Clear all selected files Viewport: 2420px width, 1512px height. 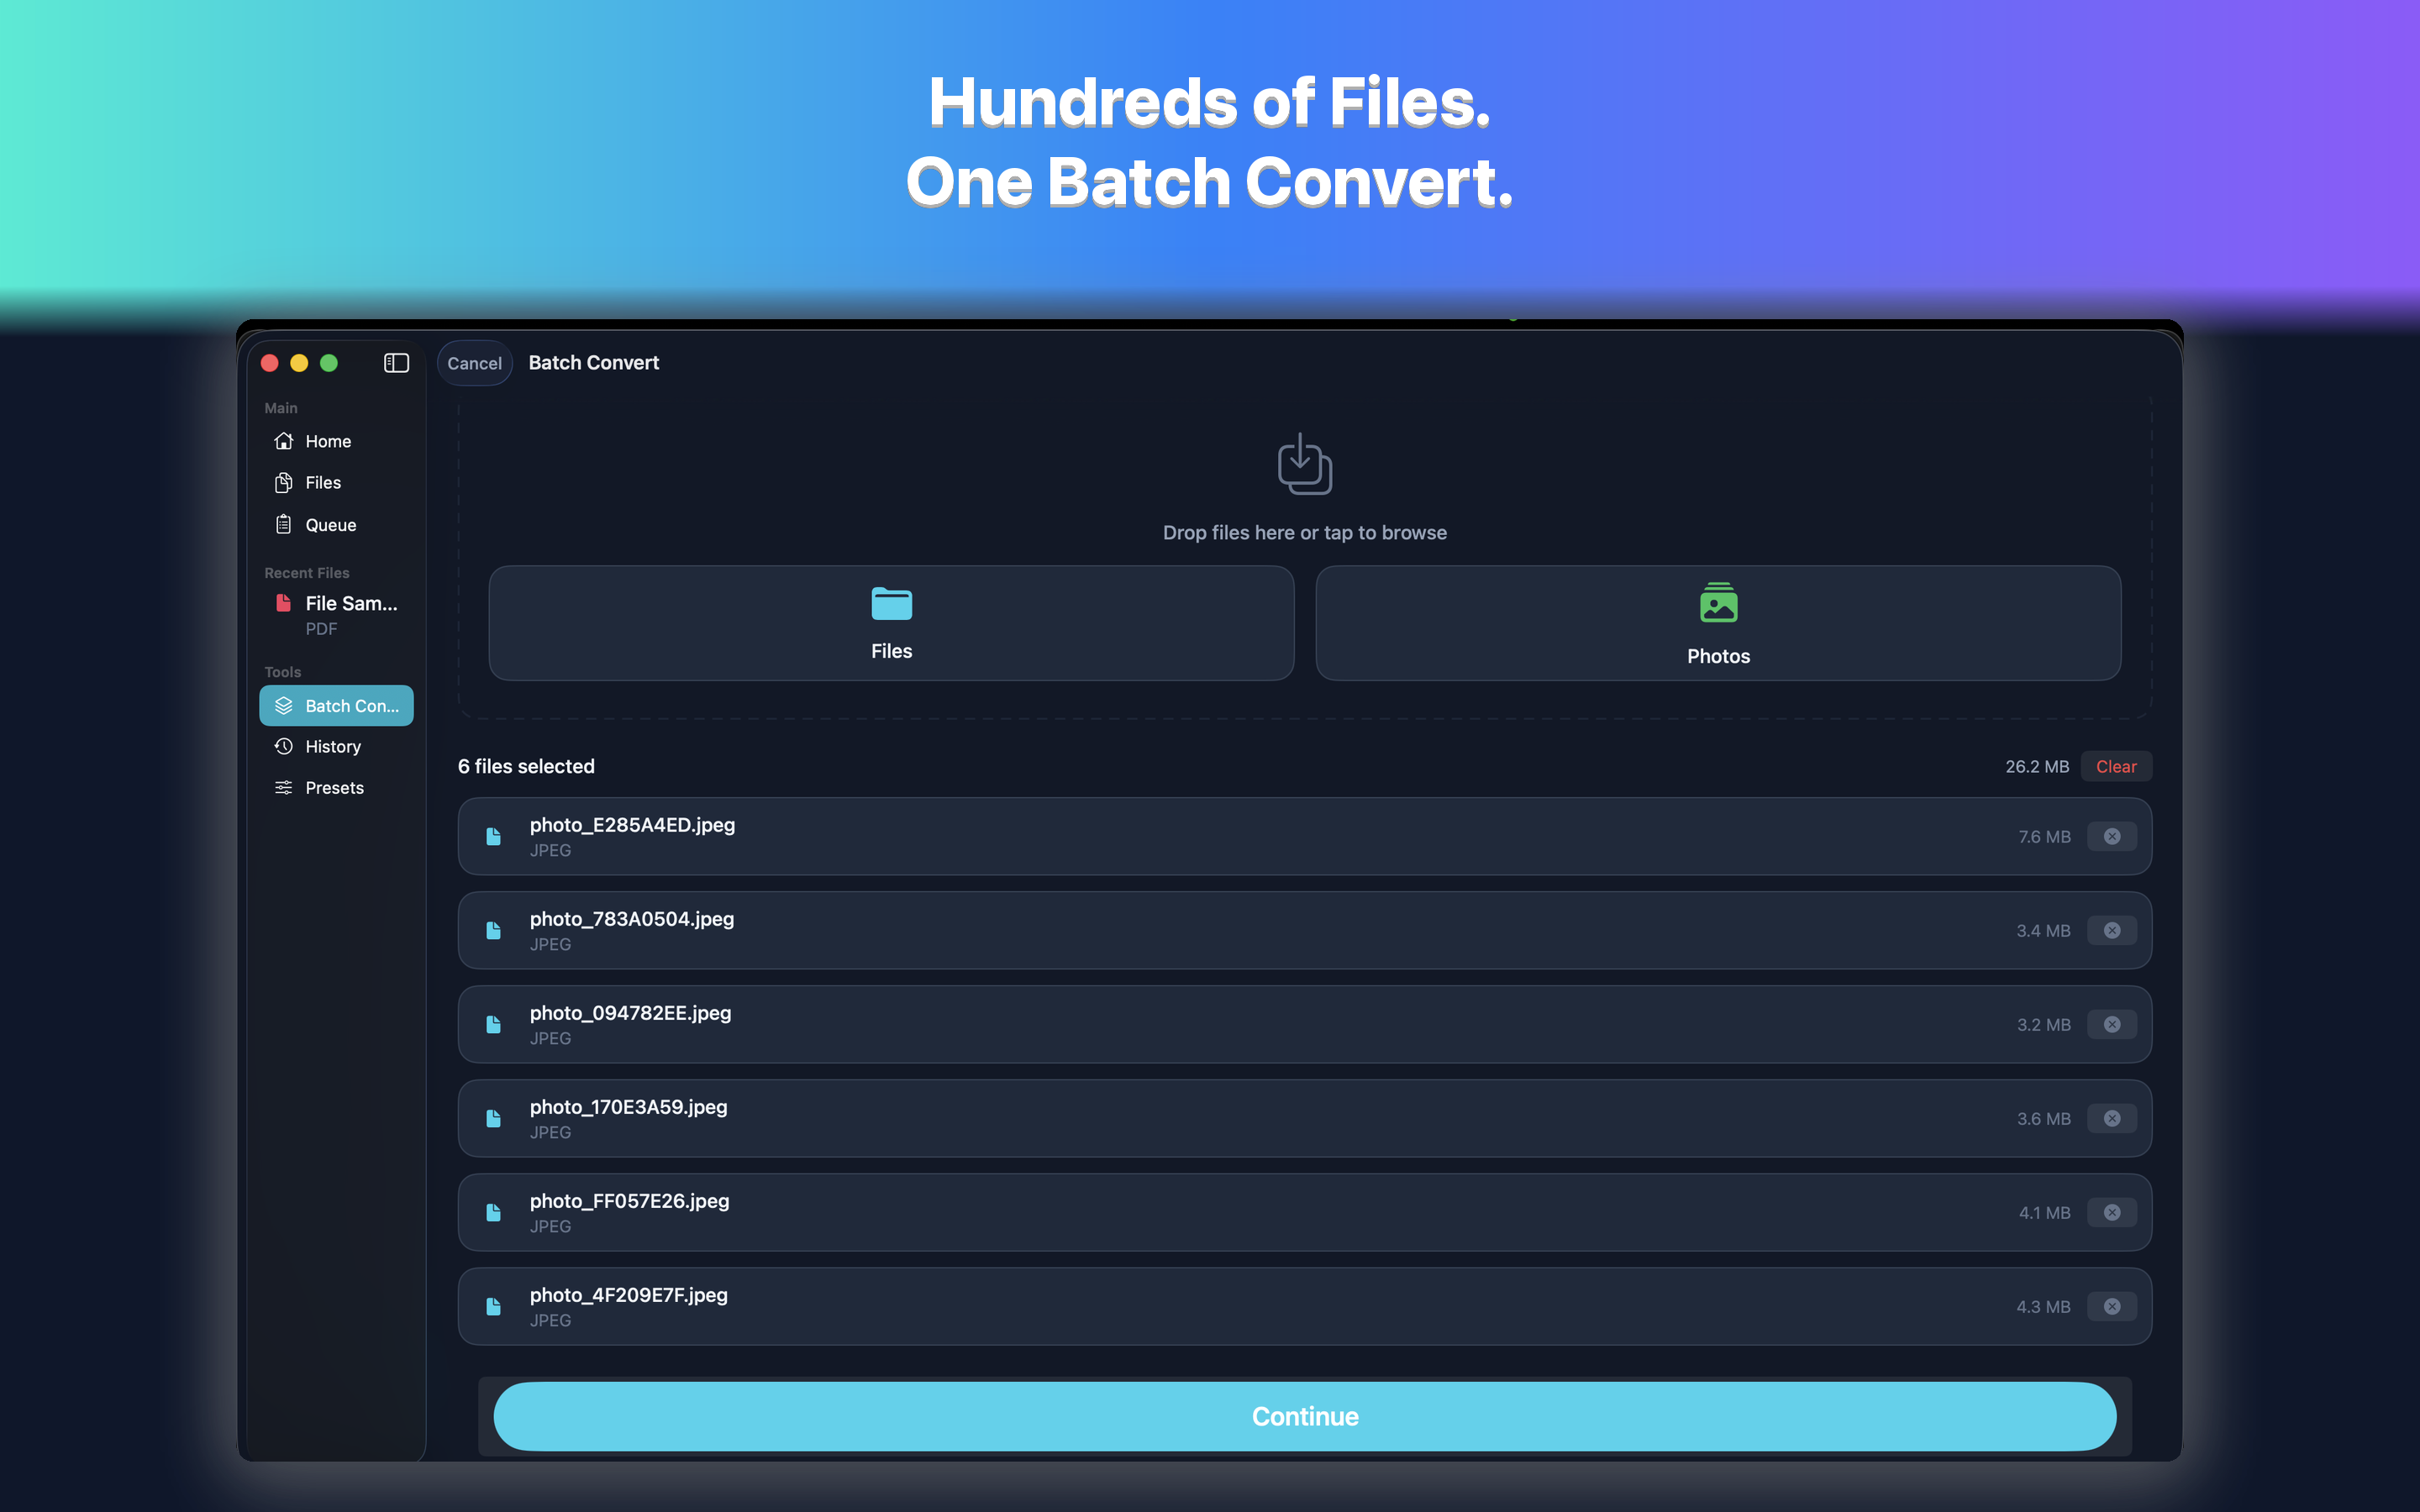coord(2116,767)
